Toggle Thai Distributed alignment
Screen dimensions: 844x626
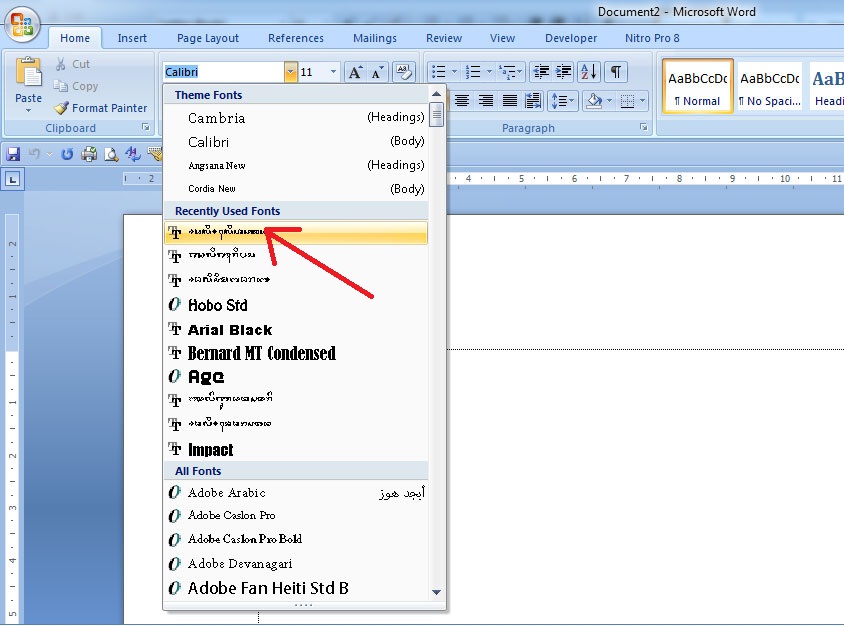click(x=533, y=101)
